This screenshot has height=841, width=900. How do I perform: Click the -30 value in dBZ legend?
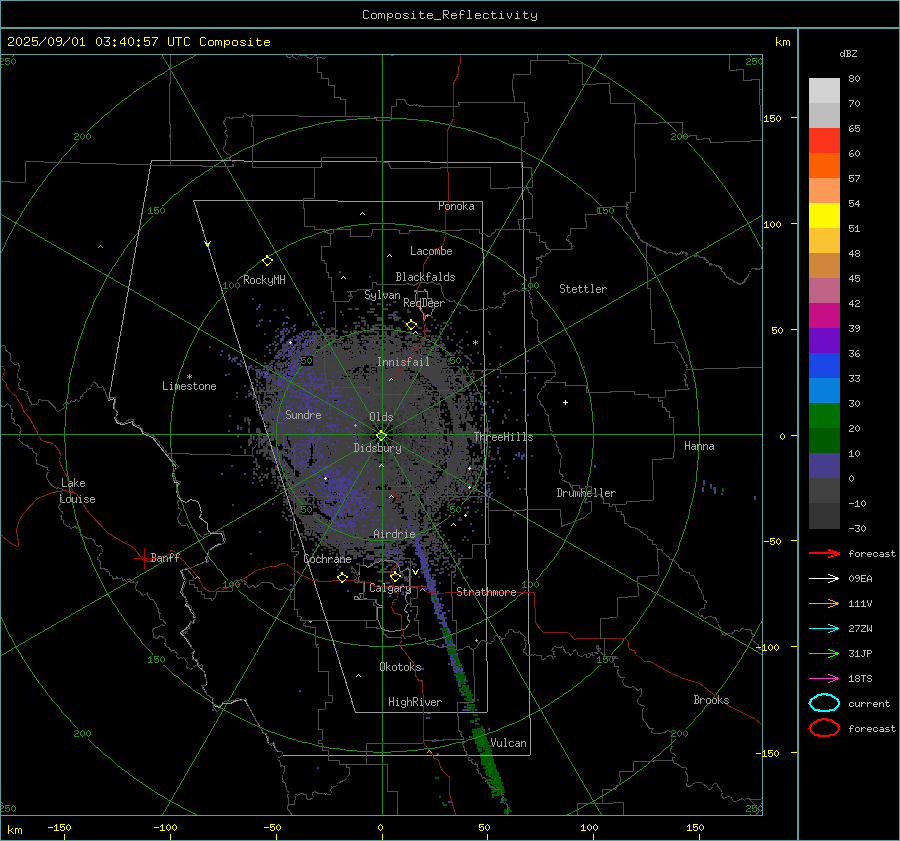(857, 528)
